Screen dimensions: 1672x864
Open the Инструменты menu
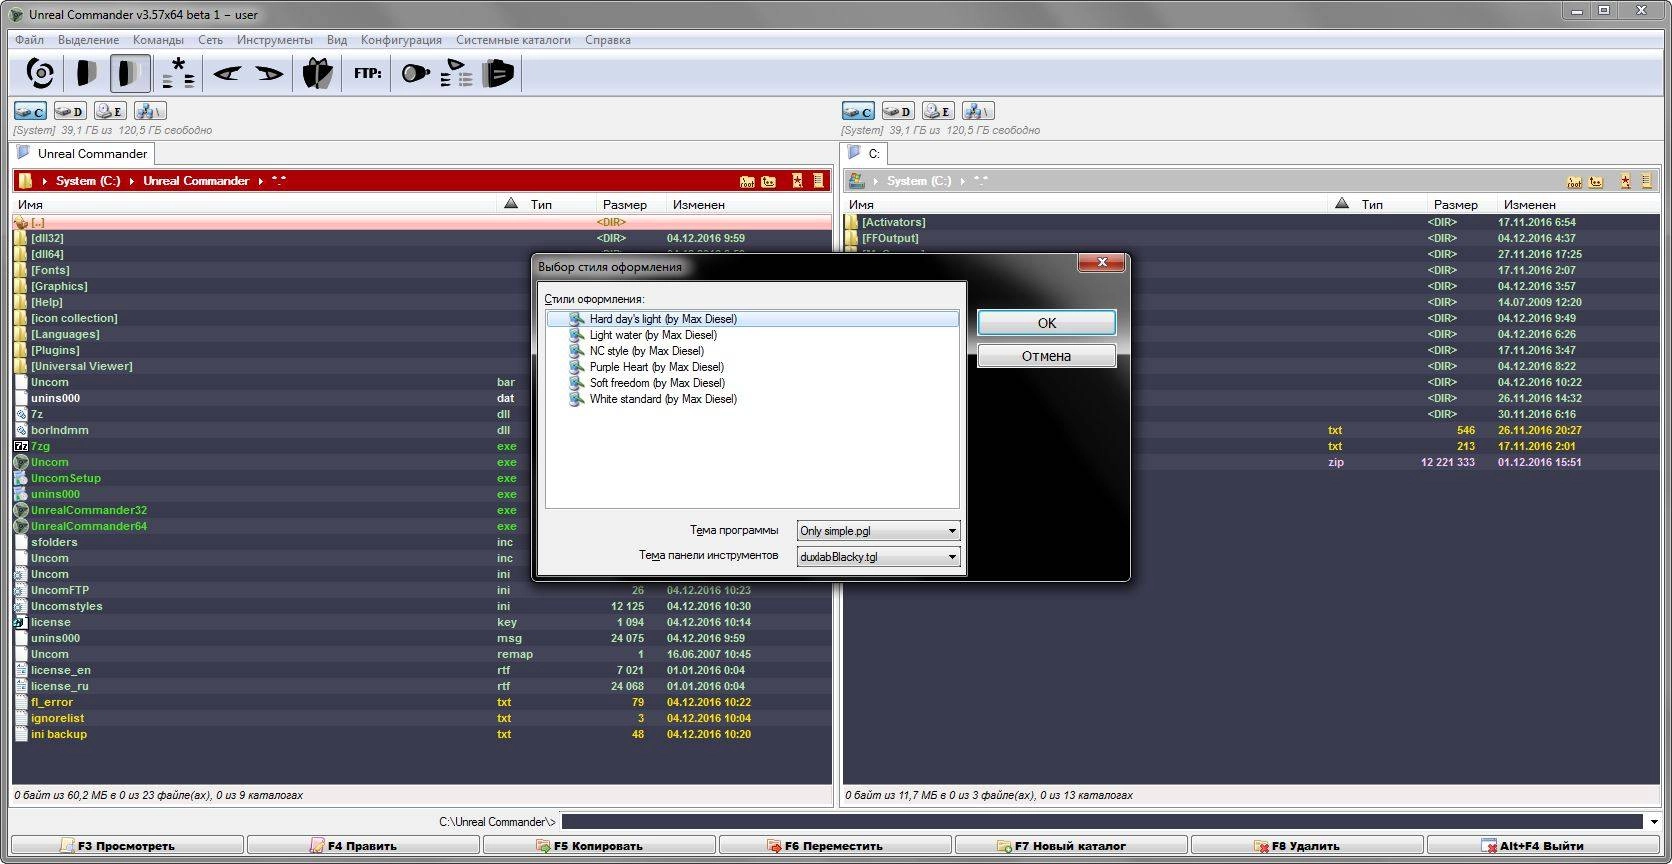tap(275, 40)
